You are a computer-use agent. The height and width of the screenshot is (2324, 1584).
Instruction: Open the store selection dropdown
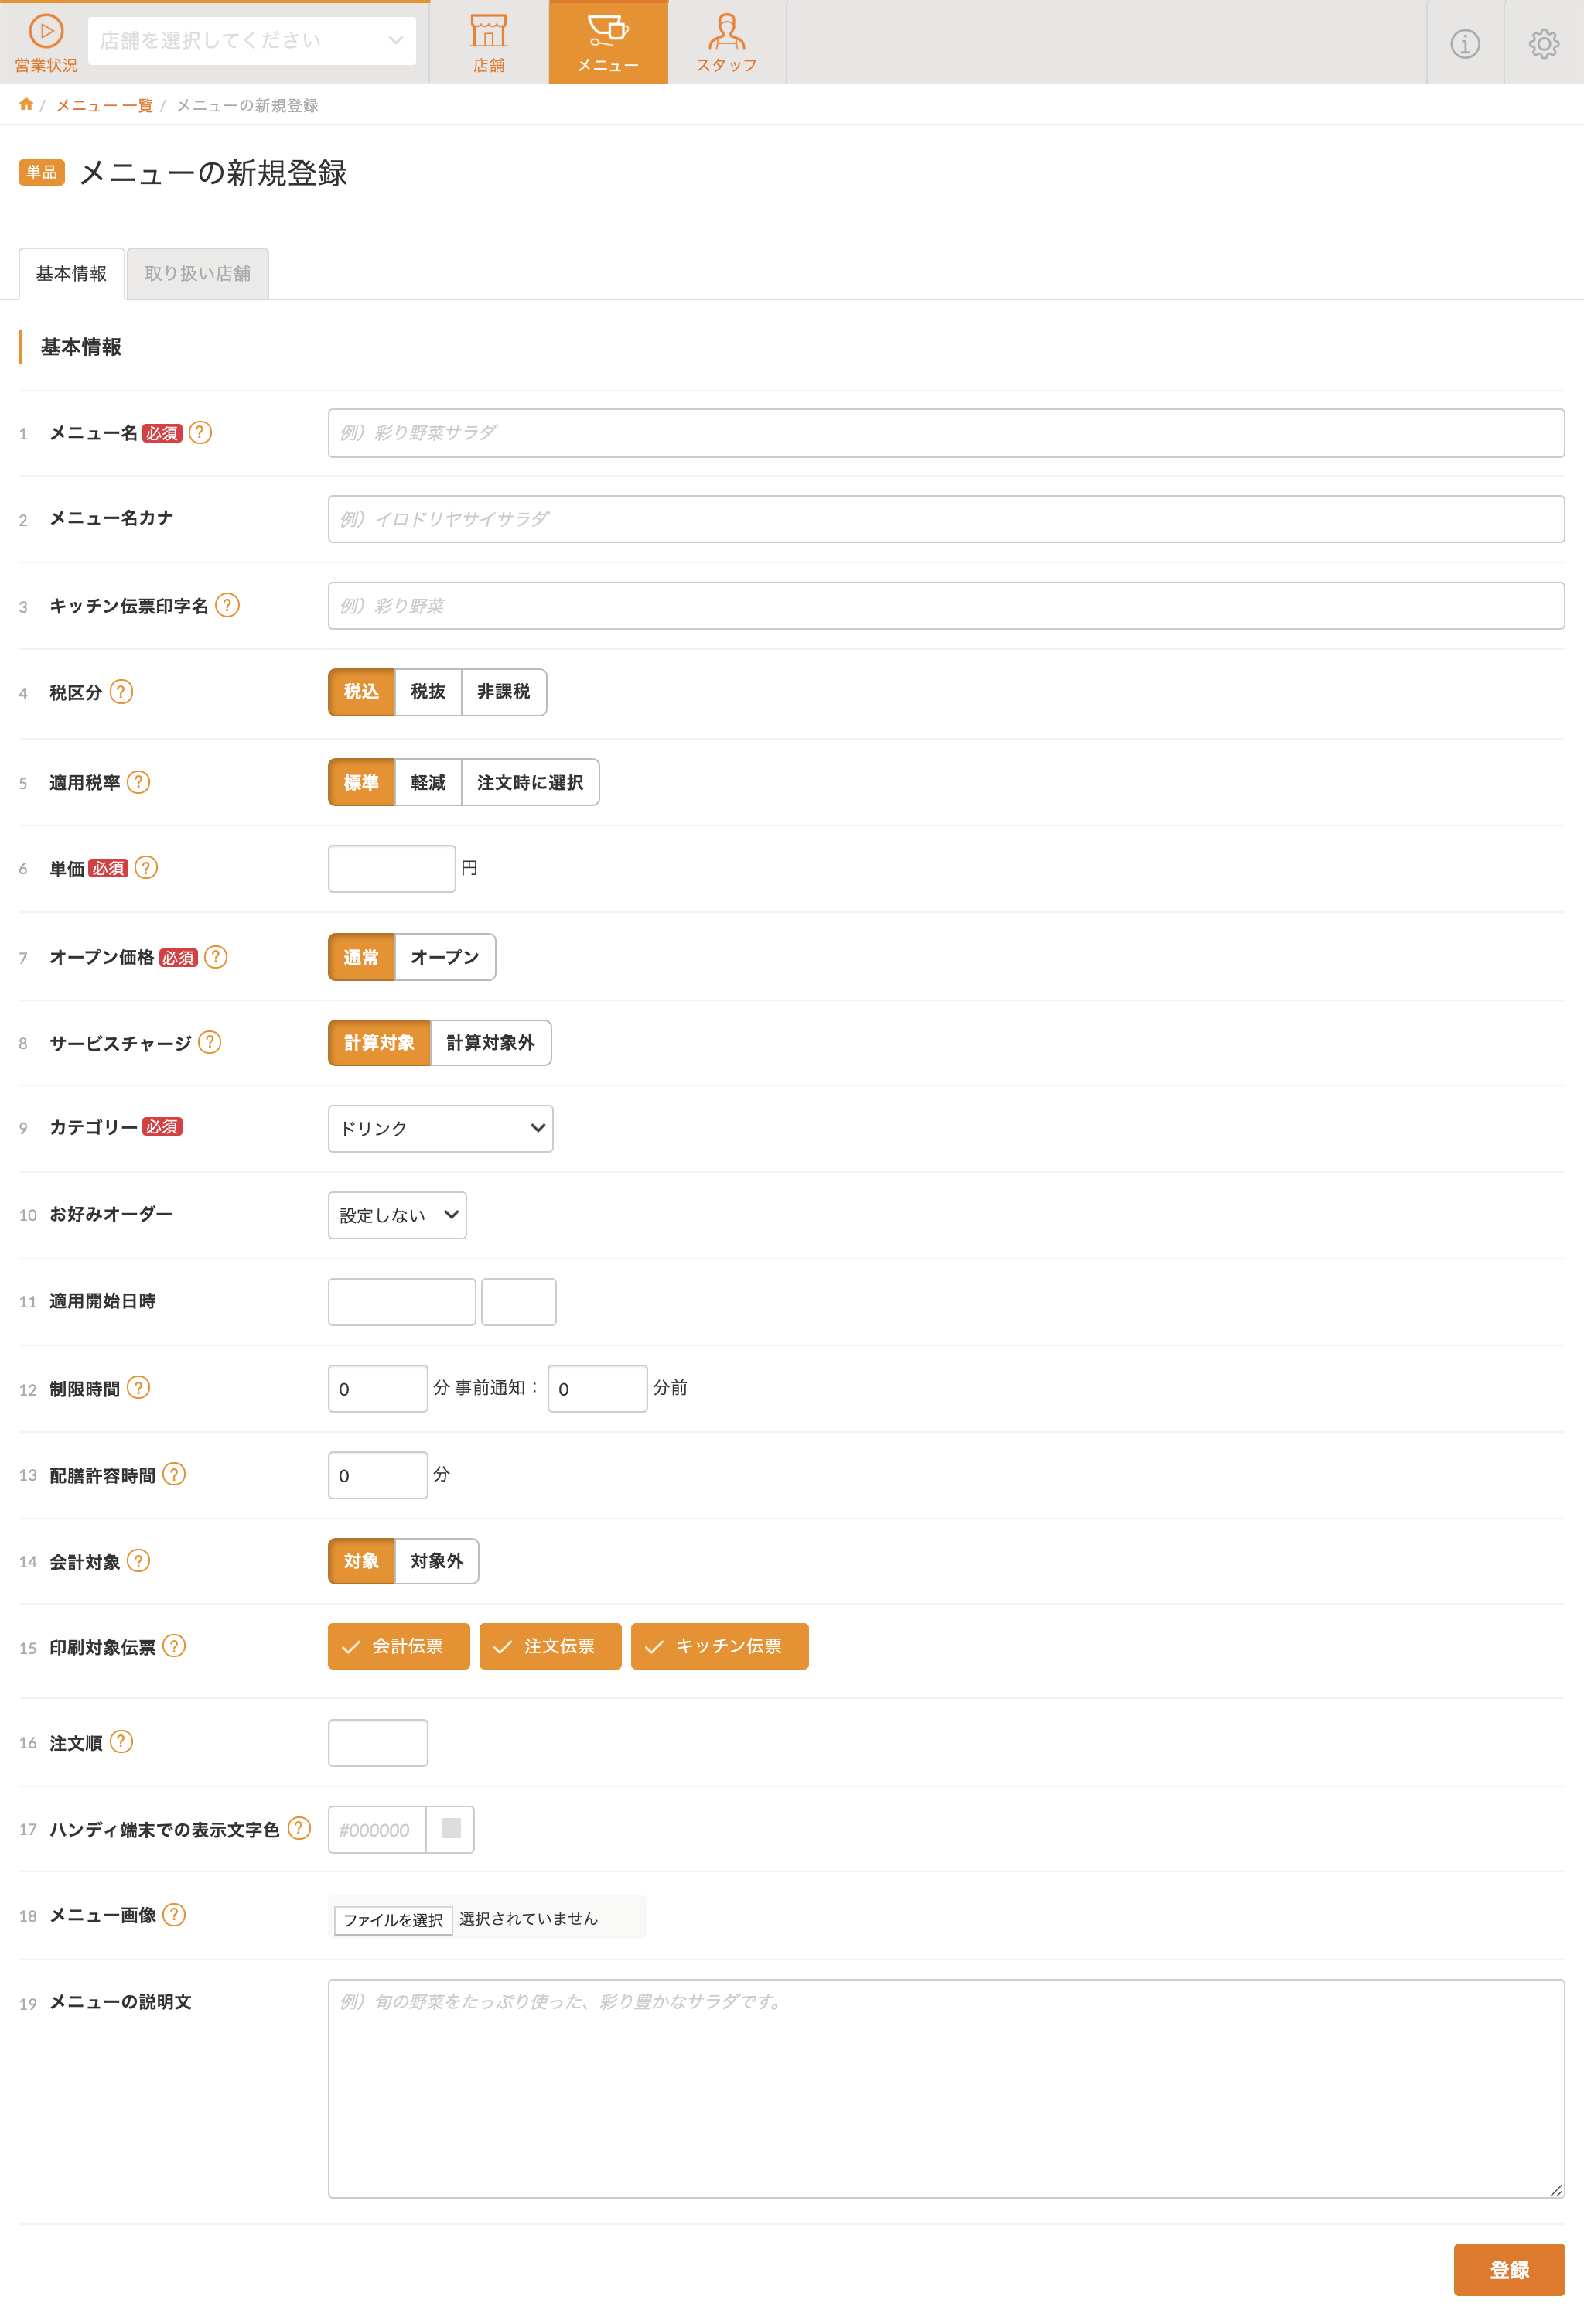click(252, 41)
